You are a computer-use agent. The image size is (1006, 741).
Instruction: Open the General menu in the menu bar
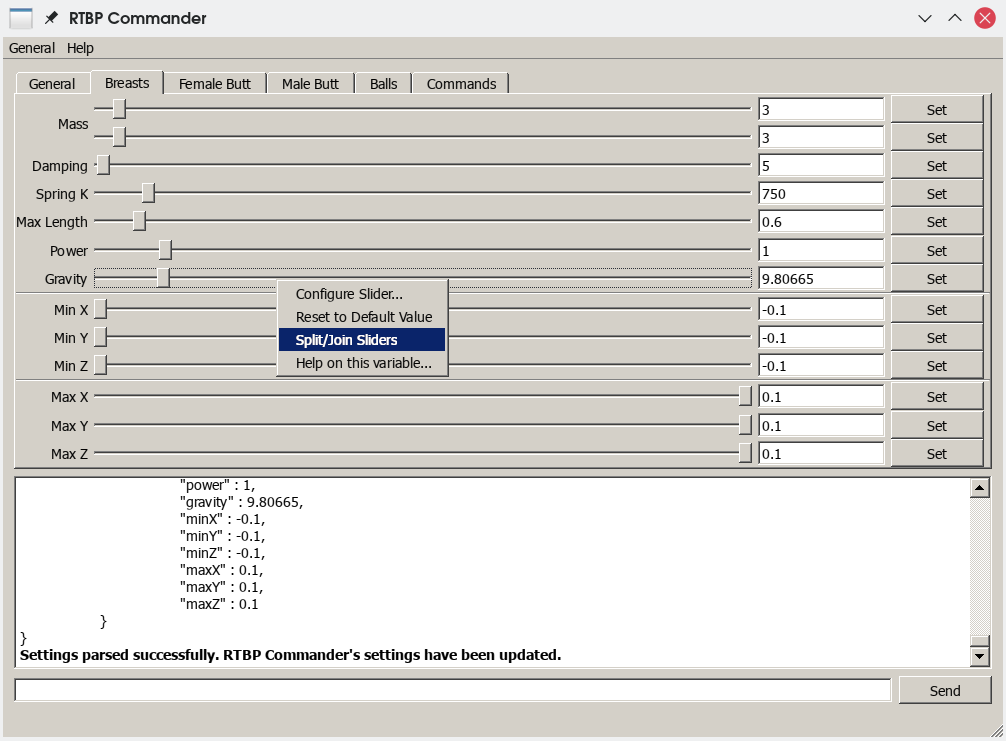pyautogui.click(x=31, y=48)
